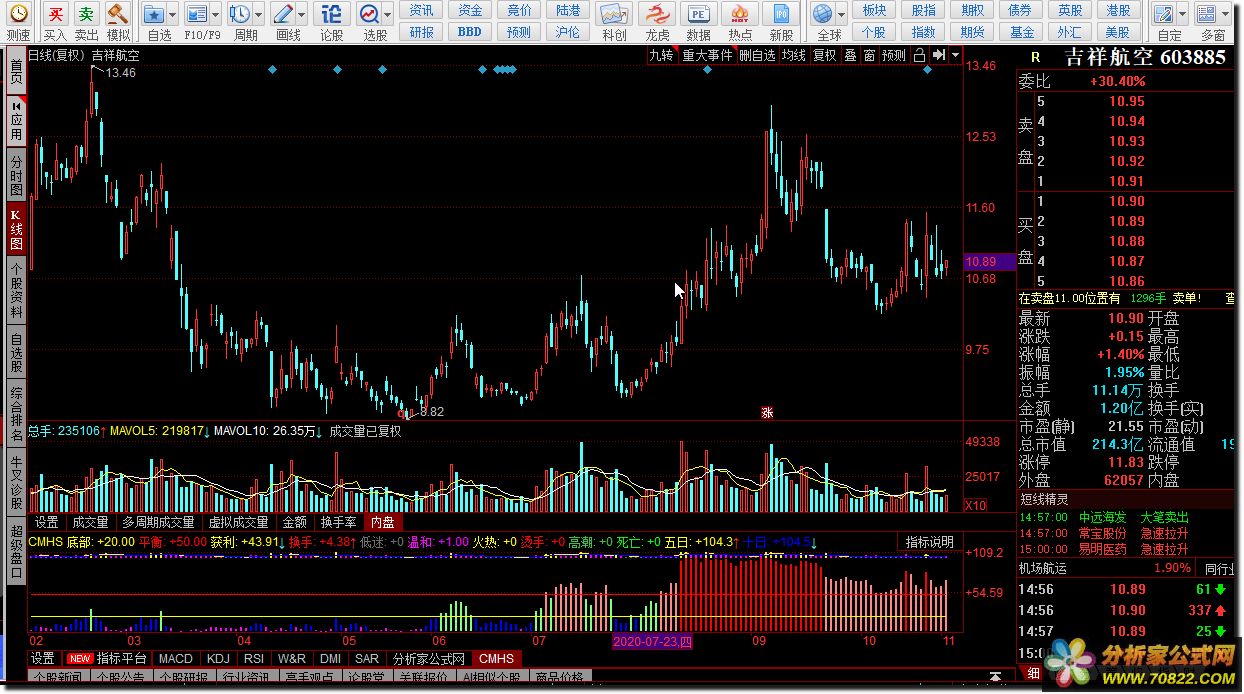Click the 13.46 price high label
The width and height of the screenshot is (1244, 694).
[121, 73]
